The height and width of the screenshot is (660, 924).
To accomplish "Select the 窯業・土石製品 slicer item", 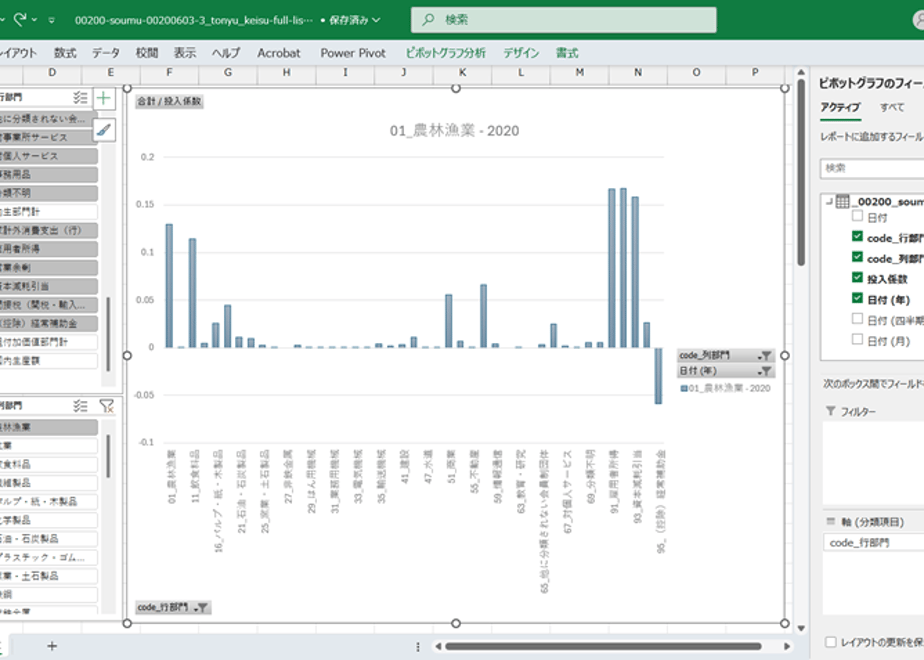I will pyautogui.click(x=48, y=576).
